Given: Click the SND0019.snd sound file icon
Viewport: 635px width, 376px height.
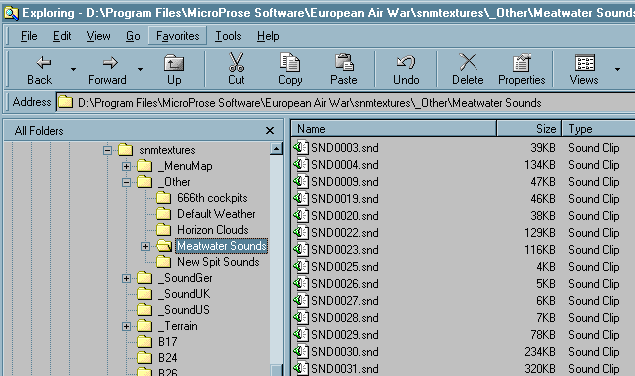Looking at the screenshot, I should [301, 199].
